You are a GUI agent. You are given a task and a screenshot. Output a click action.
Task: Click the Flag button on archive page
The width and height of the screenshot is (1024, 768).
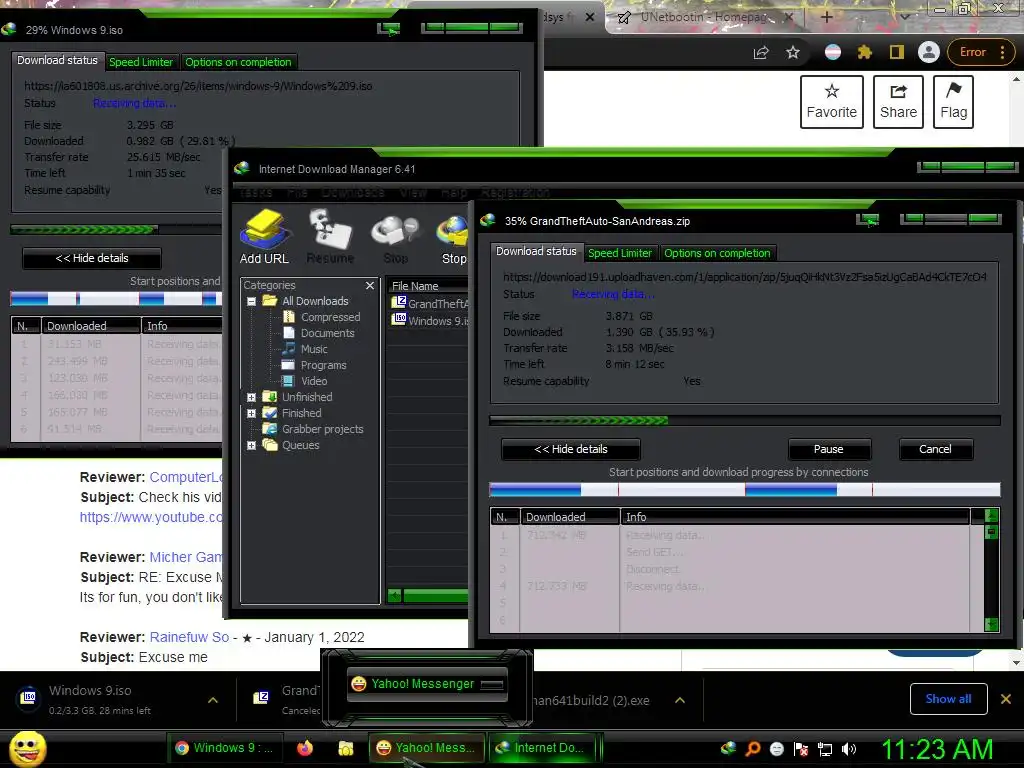tap(953, 102)
